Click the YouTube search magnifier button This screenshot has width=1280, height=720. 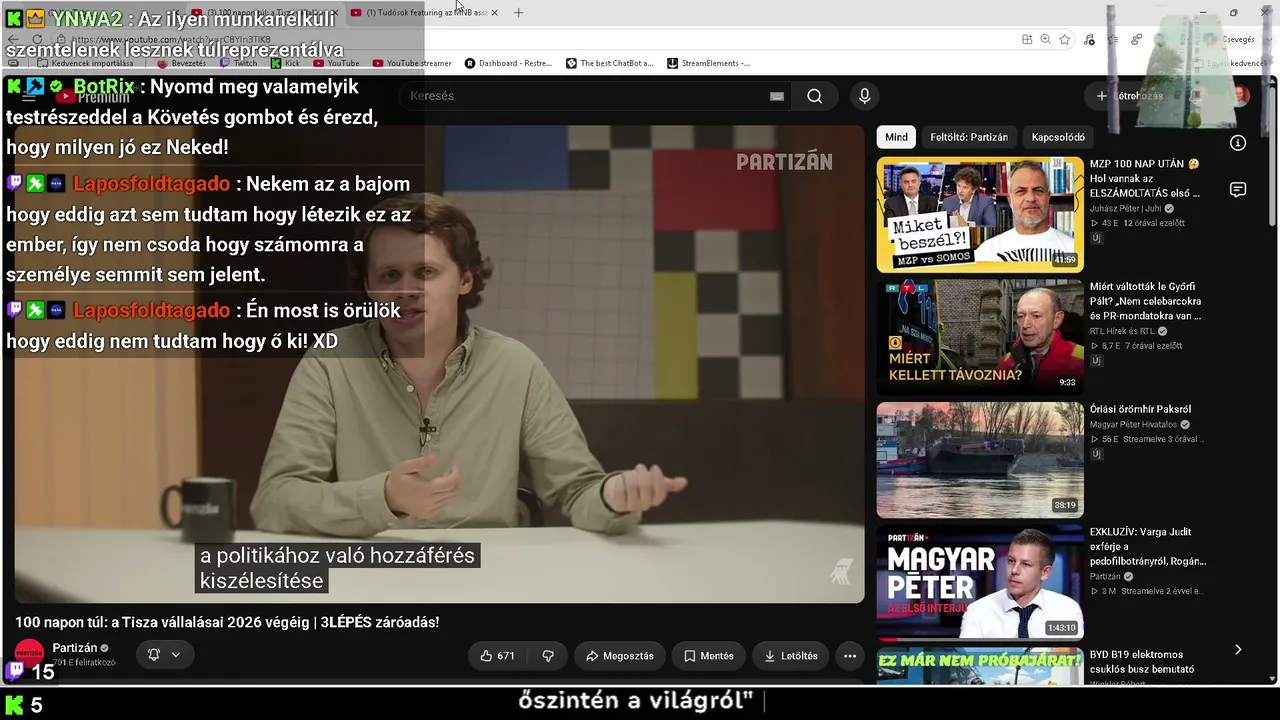pos(815,96)
